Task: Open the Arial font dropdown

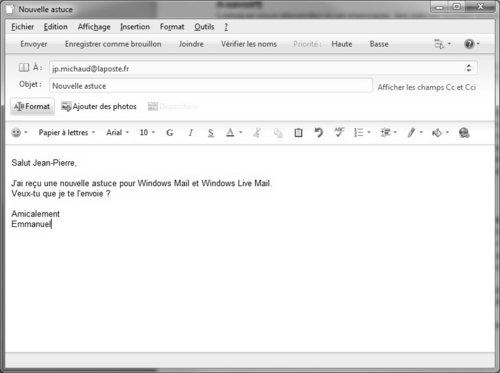Action: tap(117, 133)
